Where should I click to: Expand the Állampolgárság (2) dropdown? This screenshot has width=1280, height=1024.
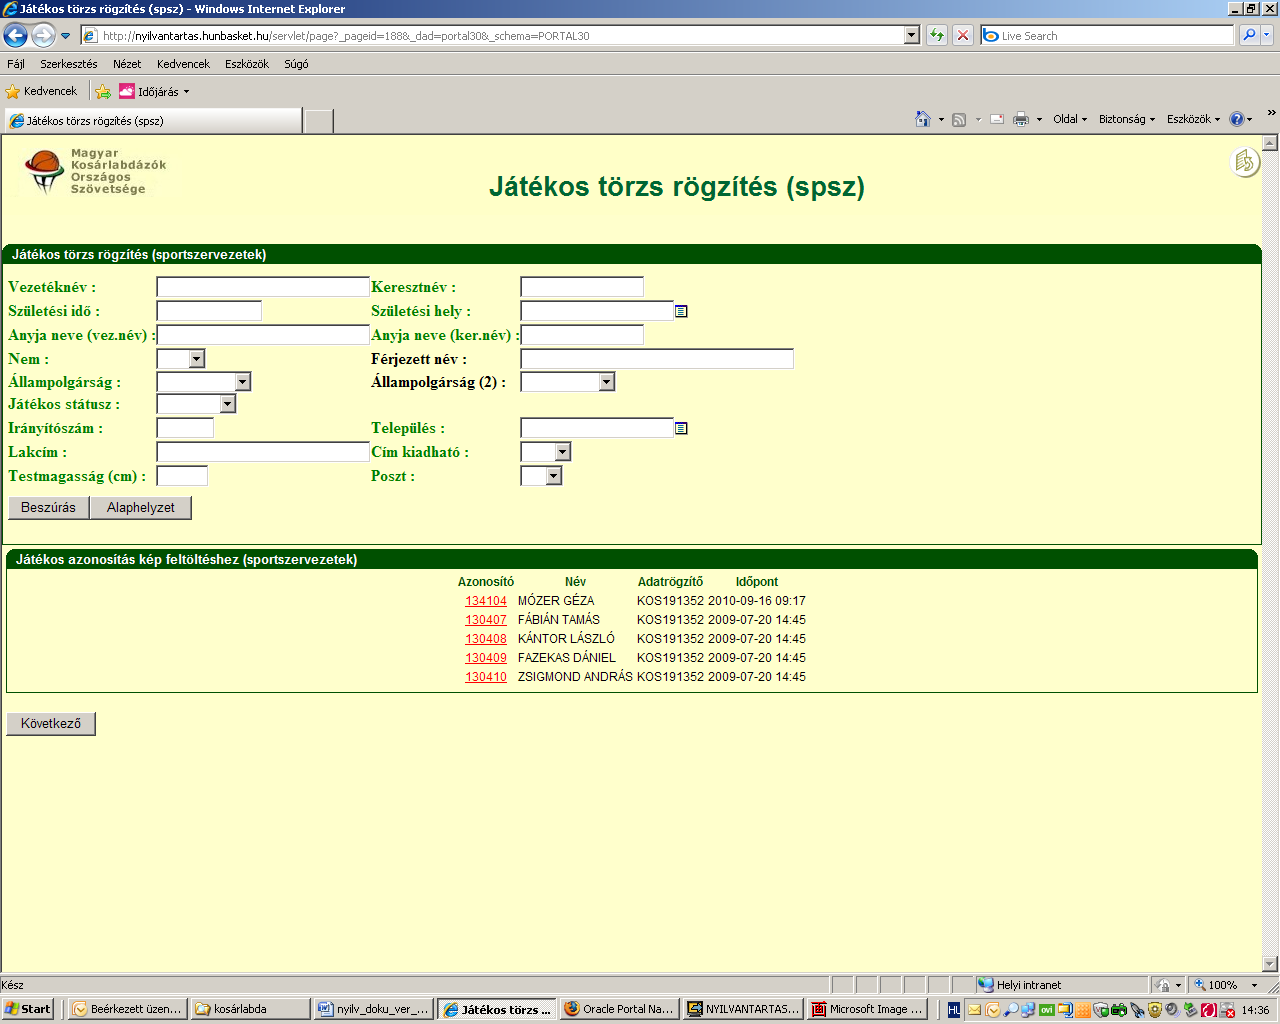(x=606, y=382)
